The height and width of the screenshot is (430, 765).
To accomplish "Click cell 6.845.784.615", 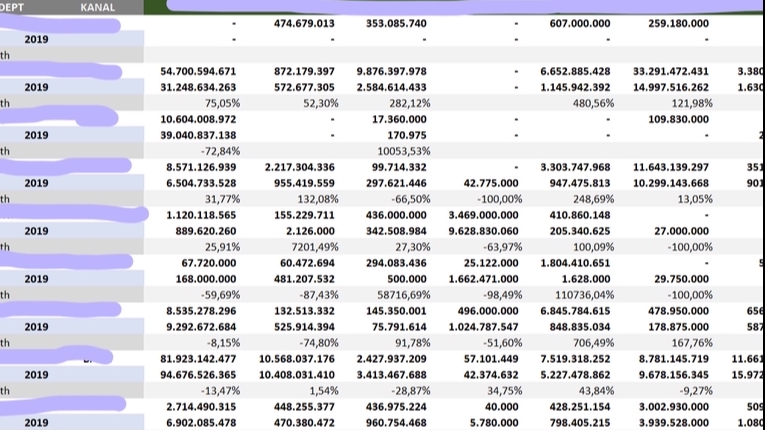I will point(575,311).
